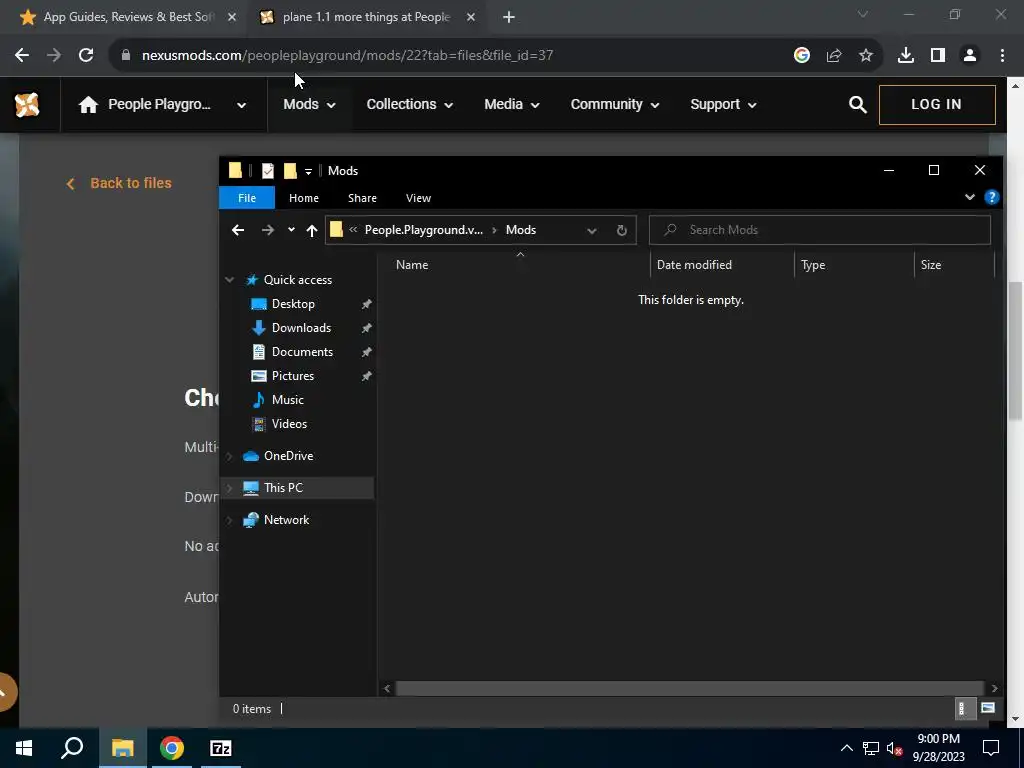This screenshot has width=1024, height=768.
Task: Open the address bar history dropdown
Action: (x=592, y=231)
